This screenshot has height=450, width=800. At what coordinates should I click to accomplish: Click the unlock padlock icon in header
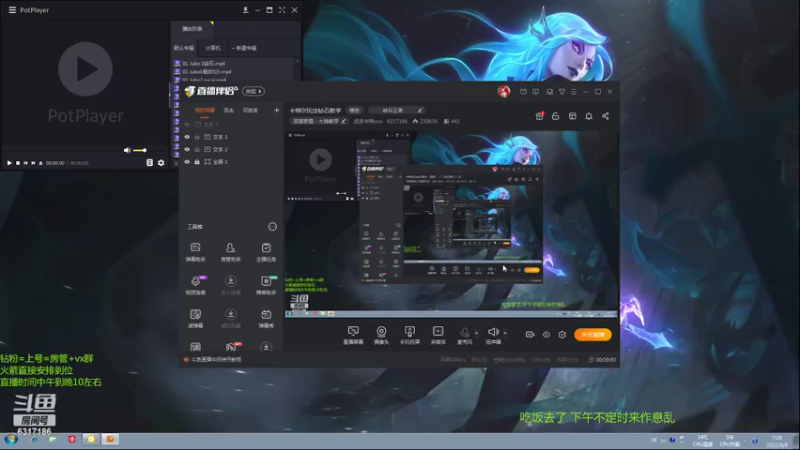click(x=556, y=116)
